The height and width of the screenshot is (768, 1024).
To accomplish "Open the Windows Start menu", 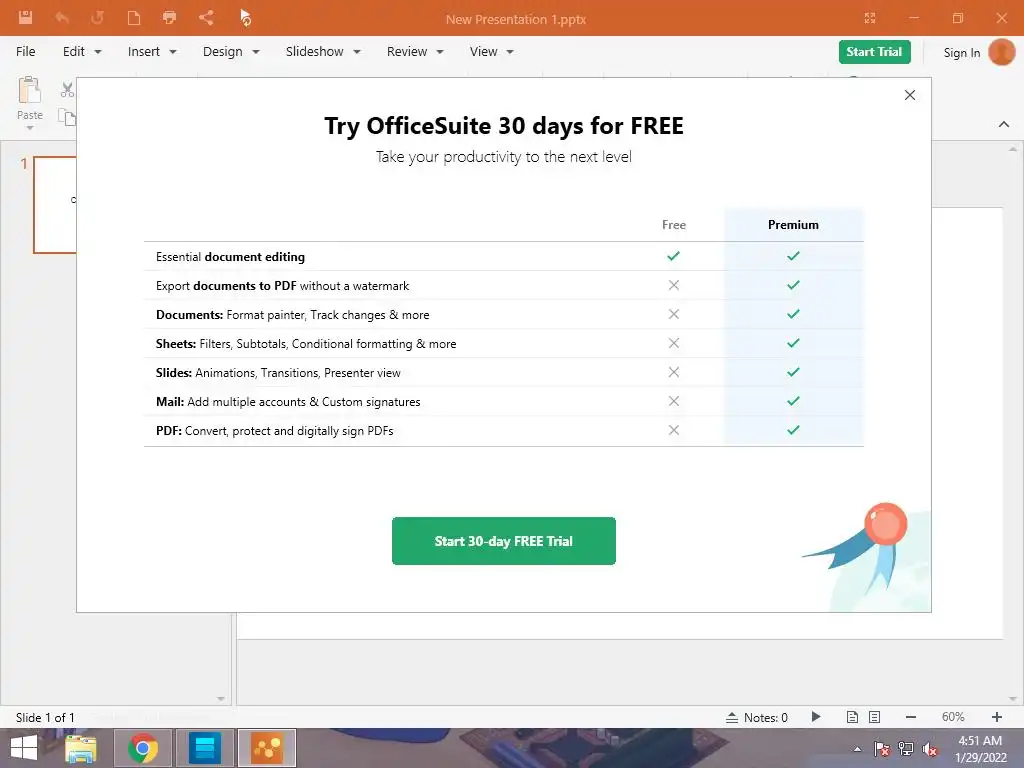I will [24, 748].
